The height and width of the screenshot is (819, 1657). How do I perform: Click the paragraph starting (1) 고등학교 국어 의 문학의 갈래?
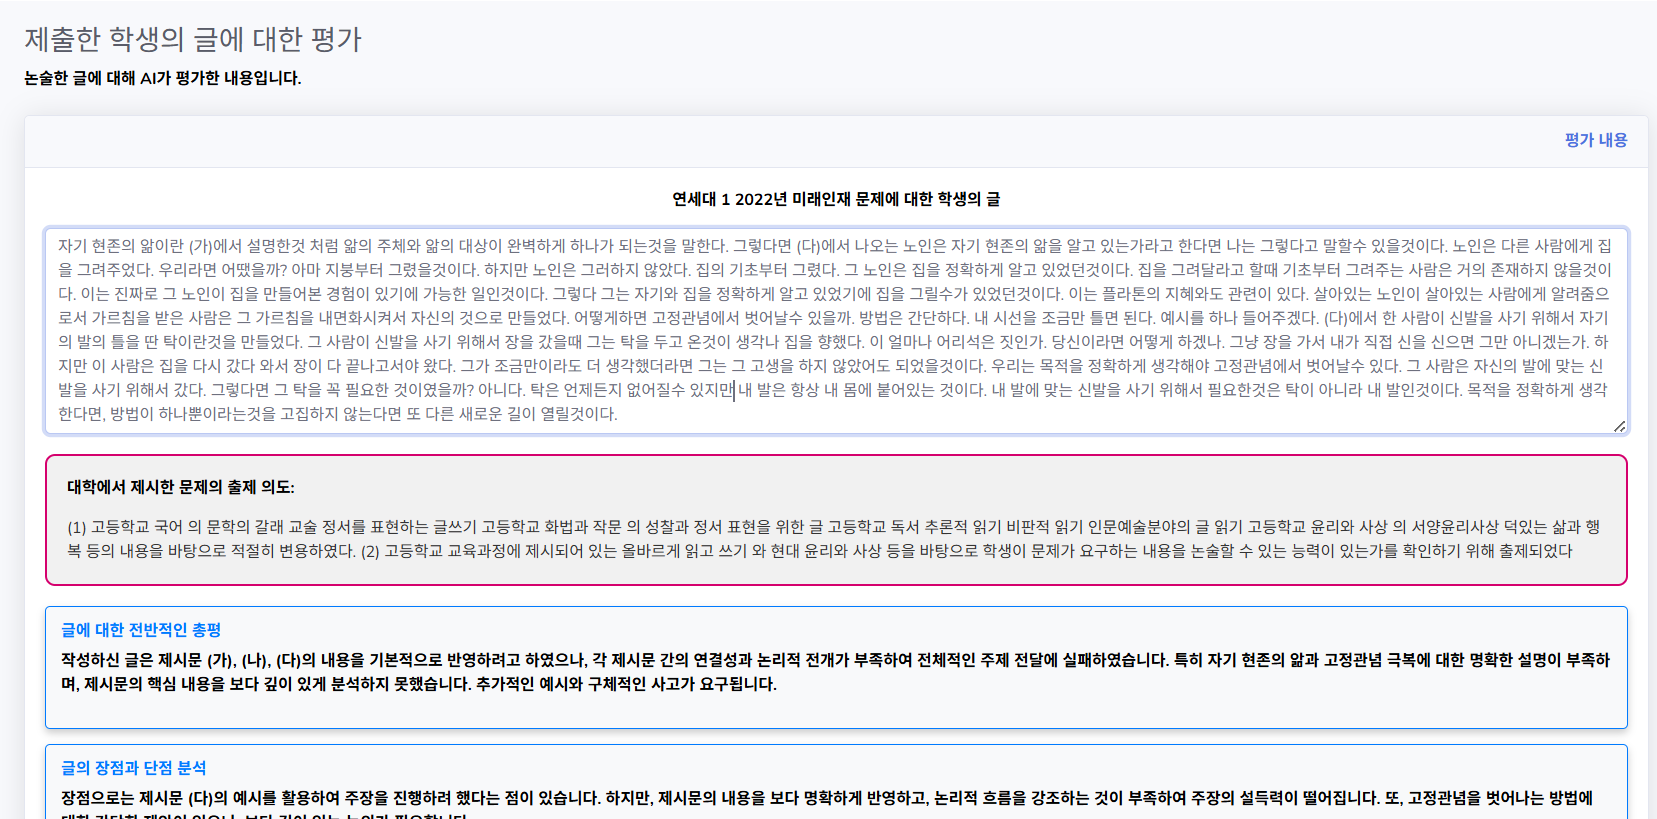point(836,539)
